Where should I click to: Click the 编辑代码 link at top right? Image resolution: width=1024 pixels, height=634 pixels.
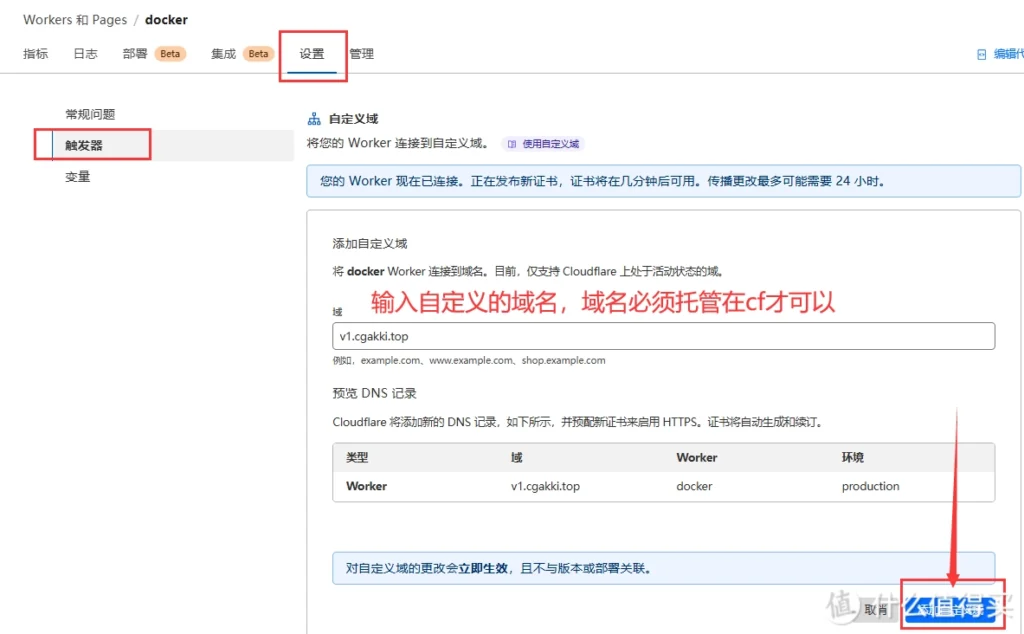1007,55
